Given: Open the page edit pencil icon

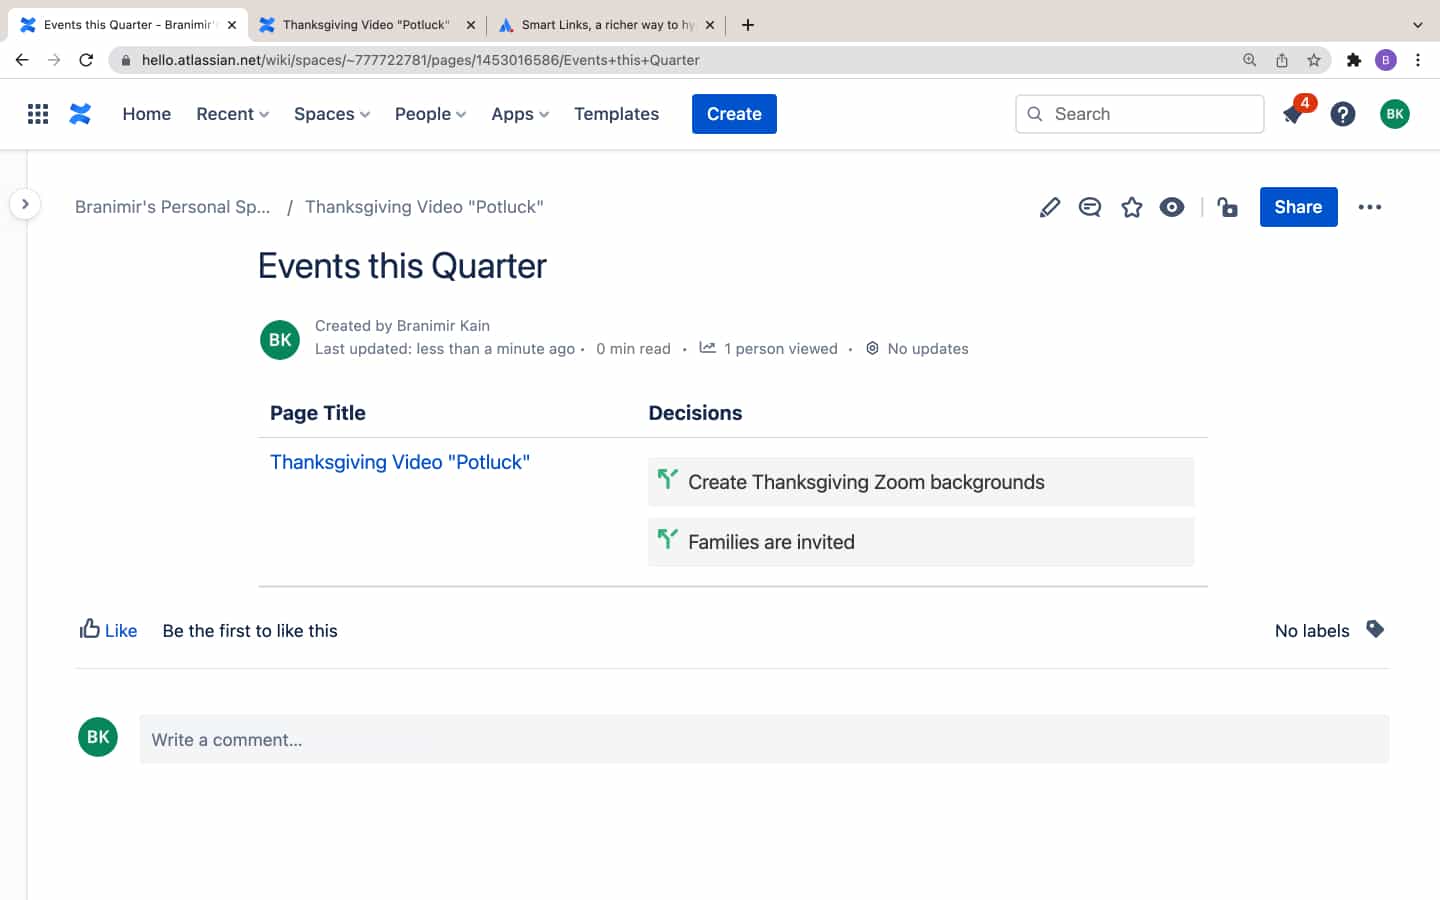Looking at the screenshot, I should coord(1050,207).
